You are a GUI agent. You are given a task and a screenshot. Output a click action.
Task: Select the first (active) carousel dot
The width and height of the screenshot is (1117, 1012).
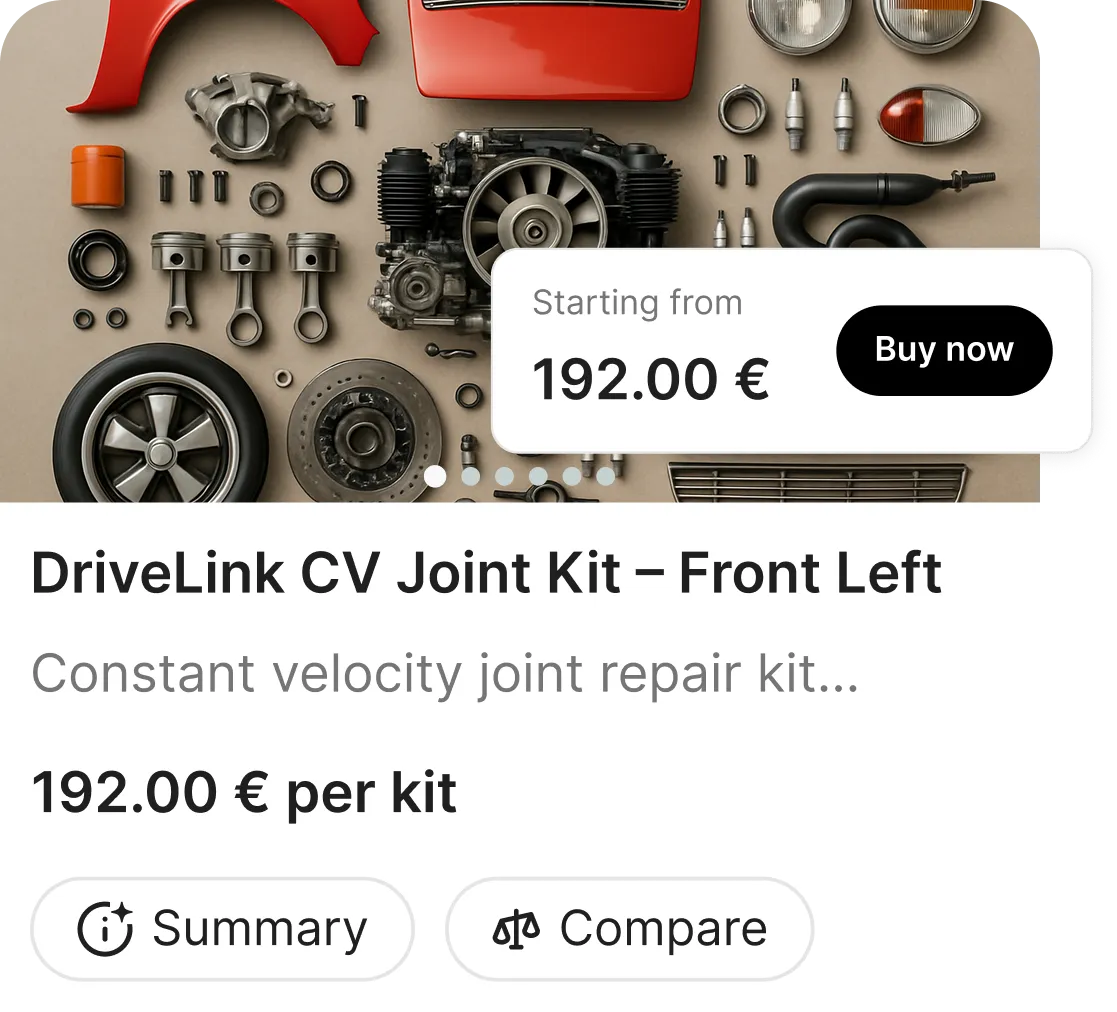pos(435,476)
